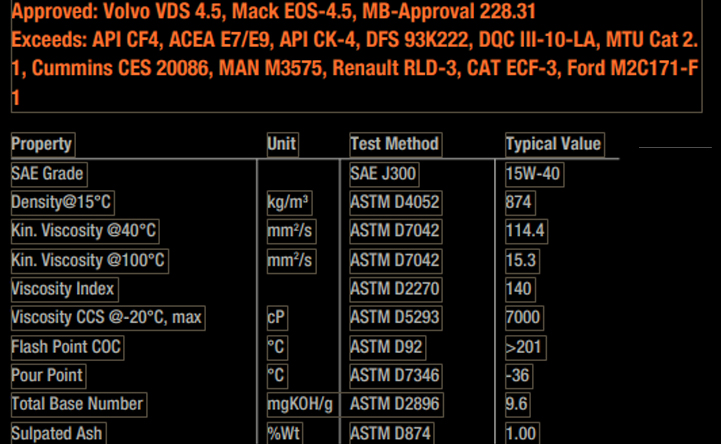721x444 pixels.
Task: Click the 'ASTM D5293' test method cell
Action: coord(395,318)
